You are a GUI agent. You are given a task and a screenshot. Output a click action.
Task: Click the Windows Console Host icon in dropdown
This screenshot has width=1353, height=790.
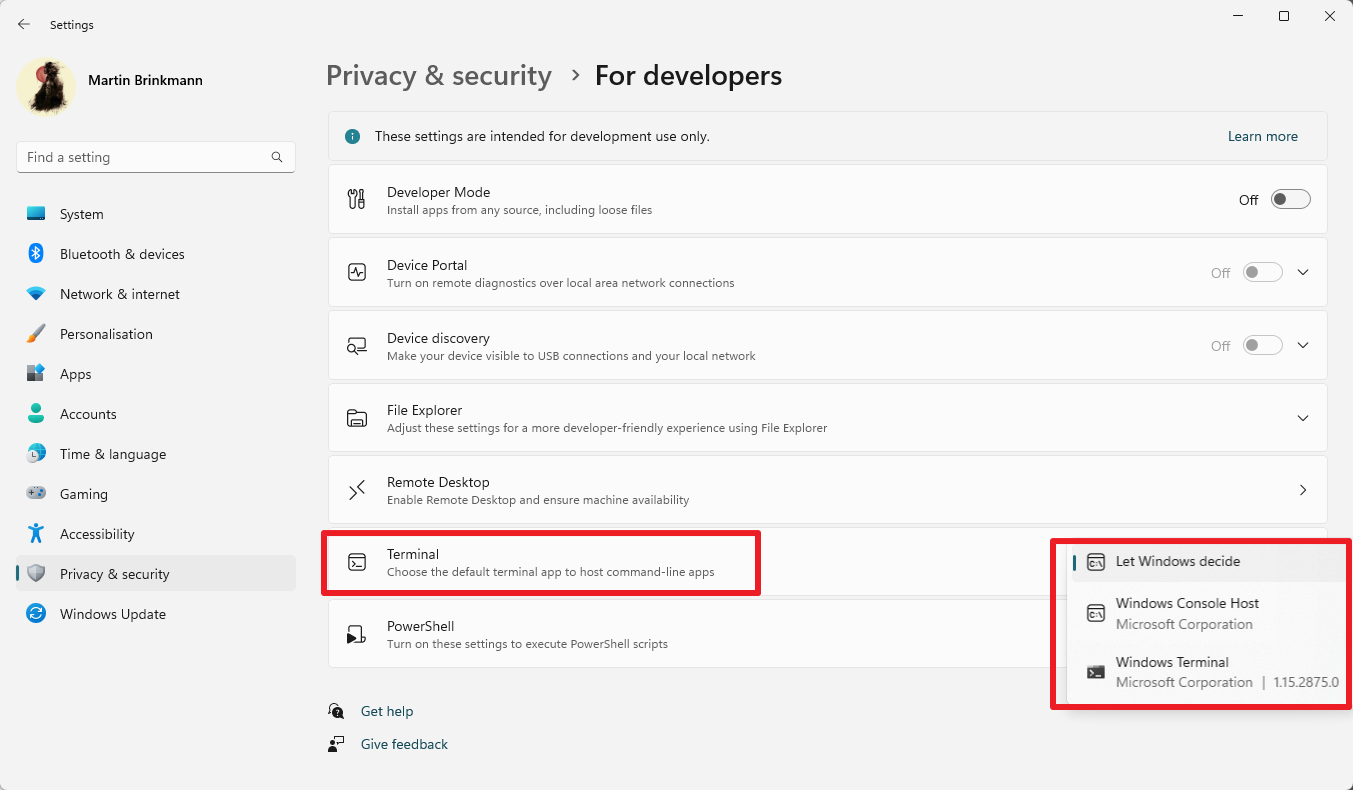1096,613
